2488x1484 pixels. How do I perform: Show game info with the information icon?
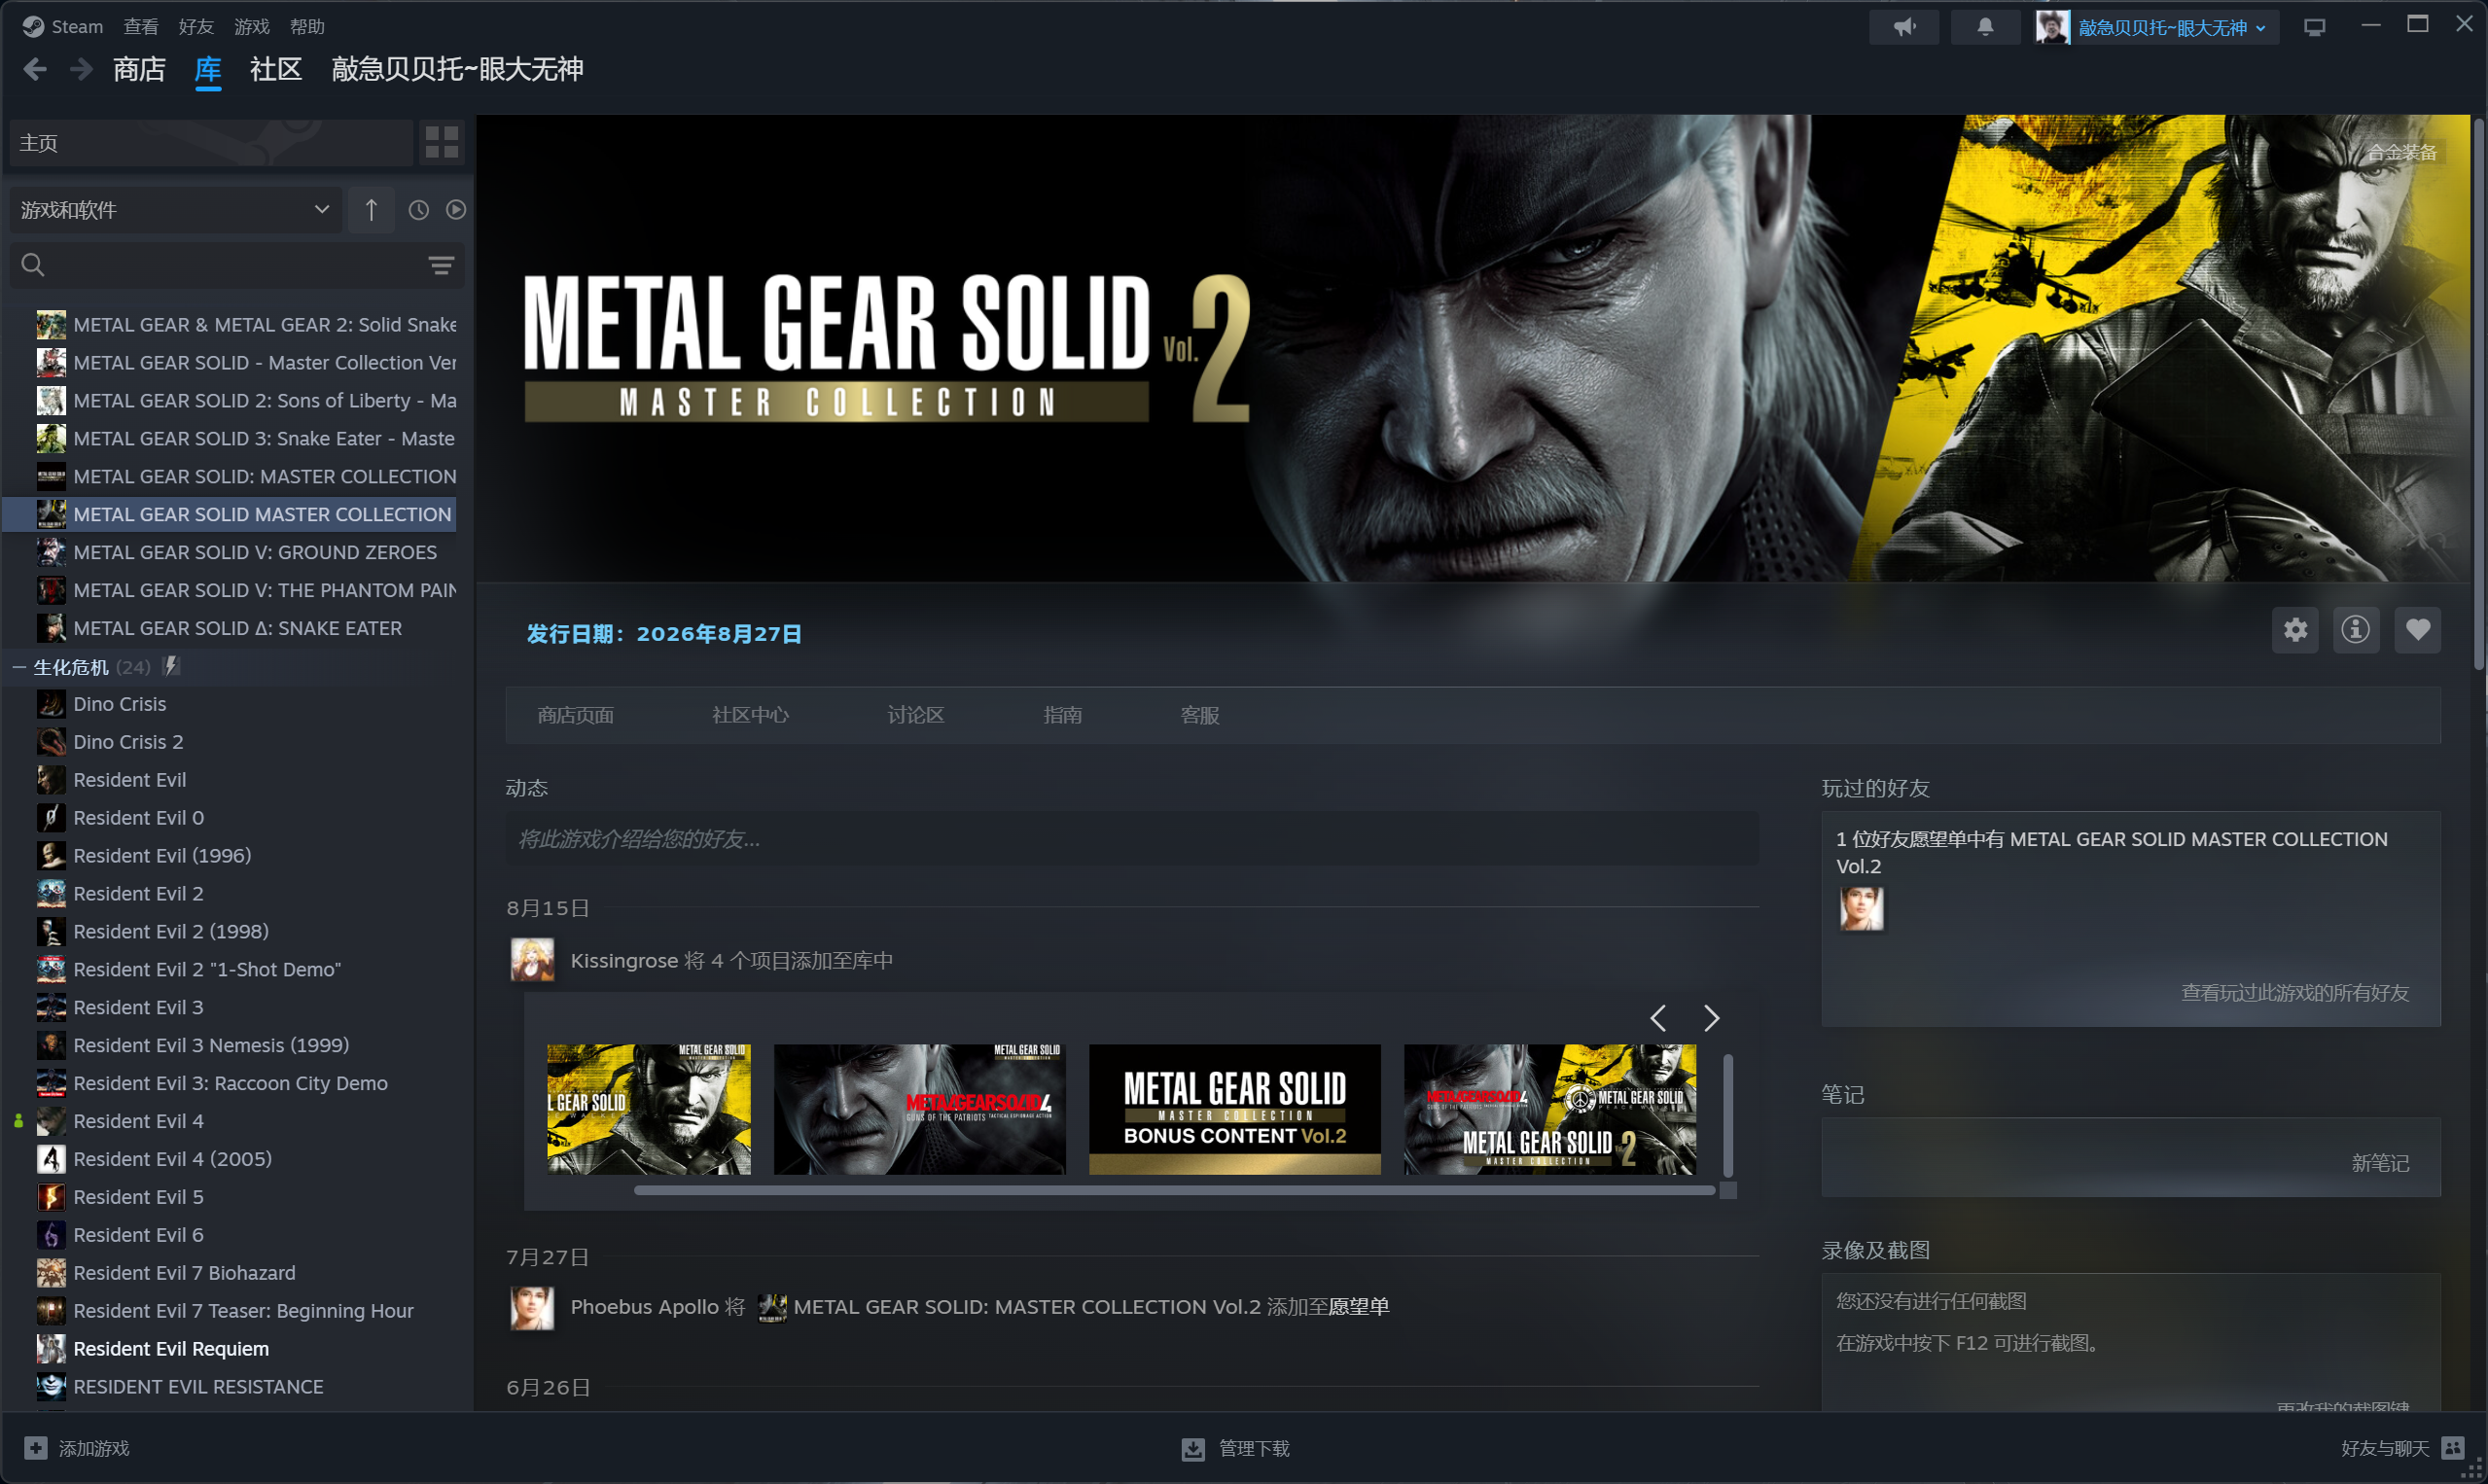[2356, 630]
